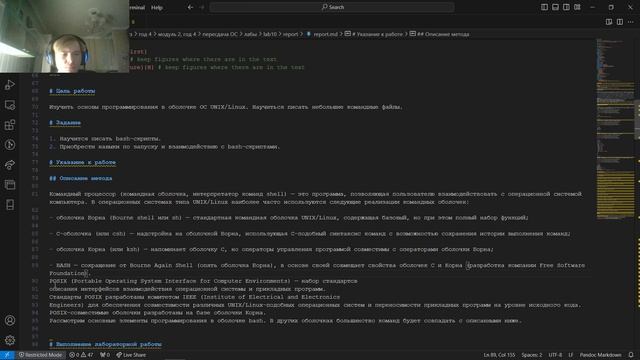Click the remote window indicator in status bar
The image size is (640, 360).
pos(7,355)
